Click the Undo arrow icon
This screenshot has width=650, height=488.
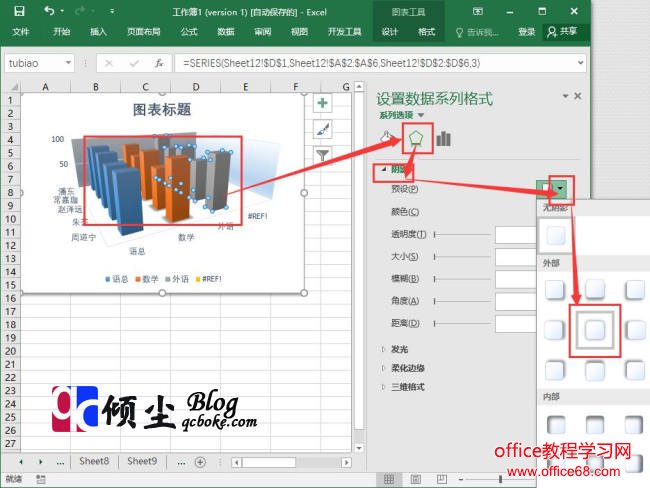coord(49,11)
